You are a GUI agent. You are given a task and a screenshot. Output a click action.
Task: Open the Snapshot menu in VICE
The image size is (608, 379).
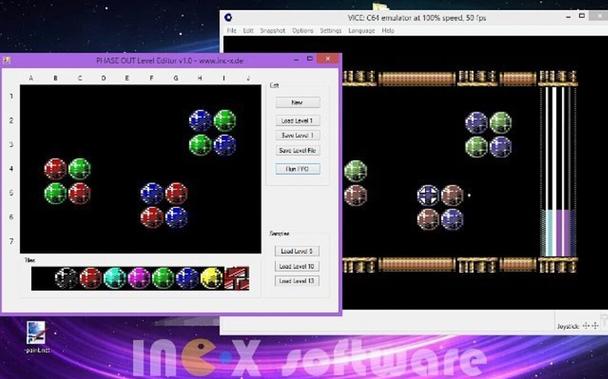(273, 30)
